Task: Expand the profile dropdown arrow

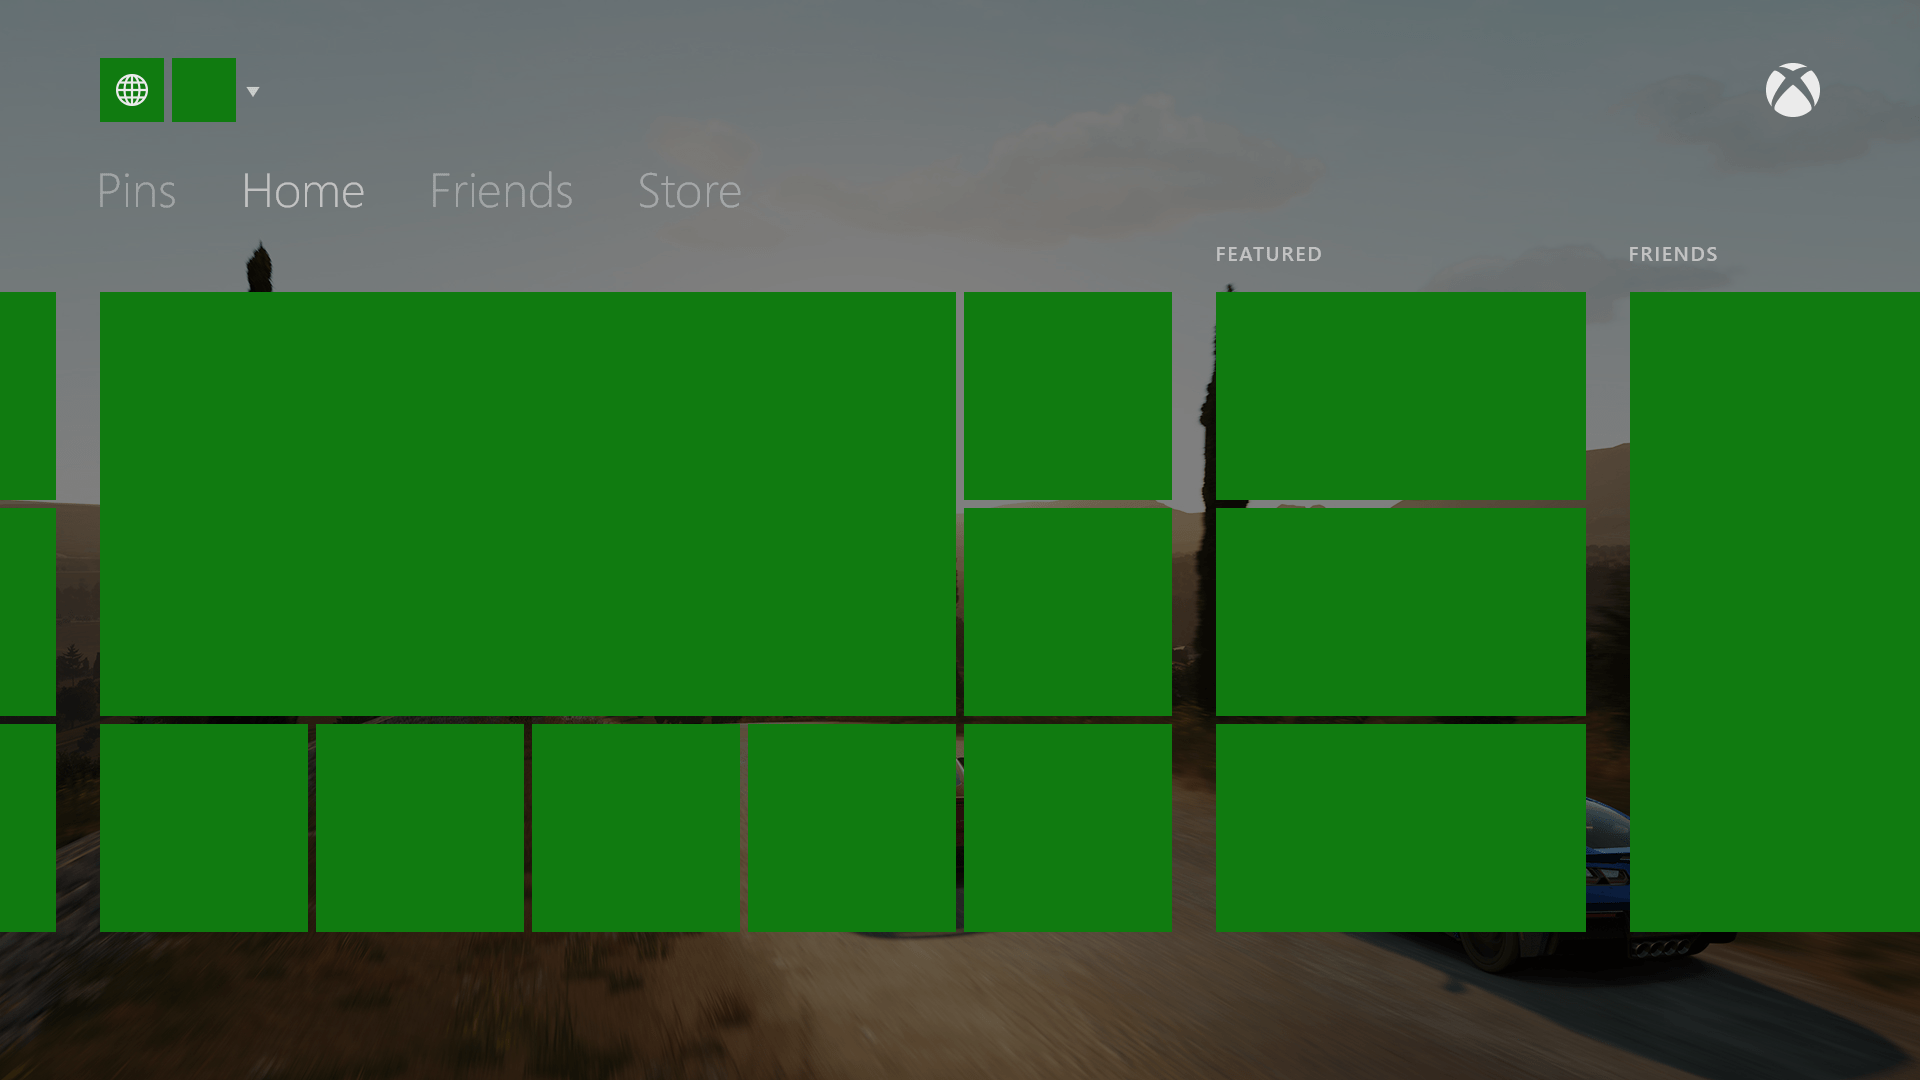Action: point(253,92)
